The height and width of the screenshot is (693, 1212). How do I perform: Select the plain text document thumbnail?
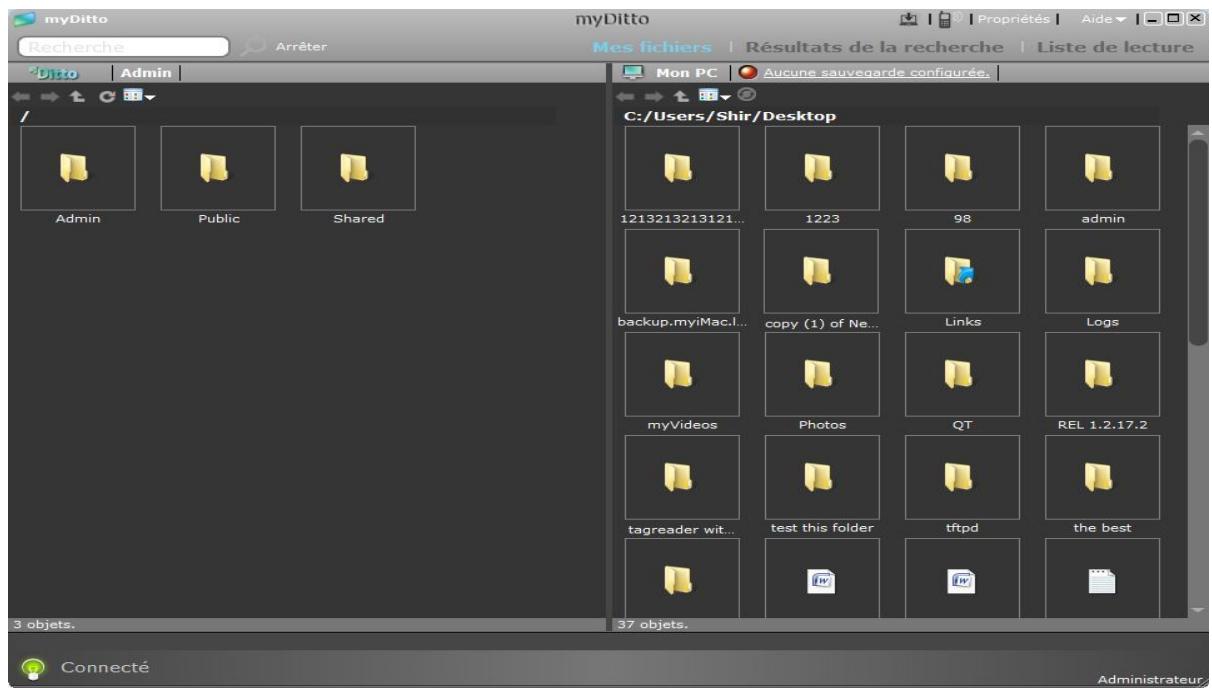[1102, 577]
